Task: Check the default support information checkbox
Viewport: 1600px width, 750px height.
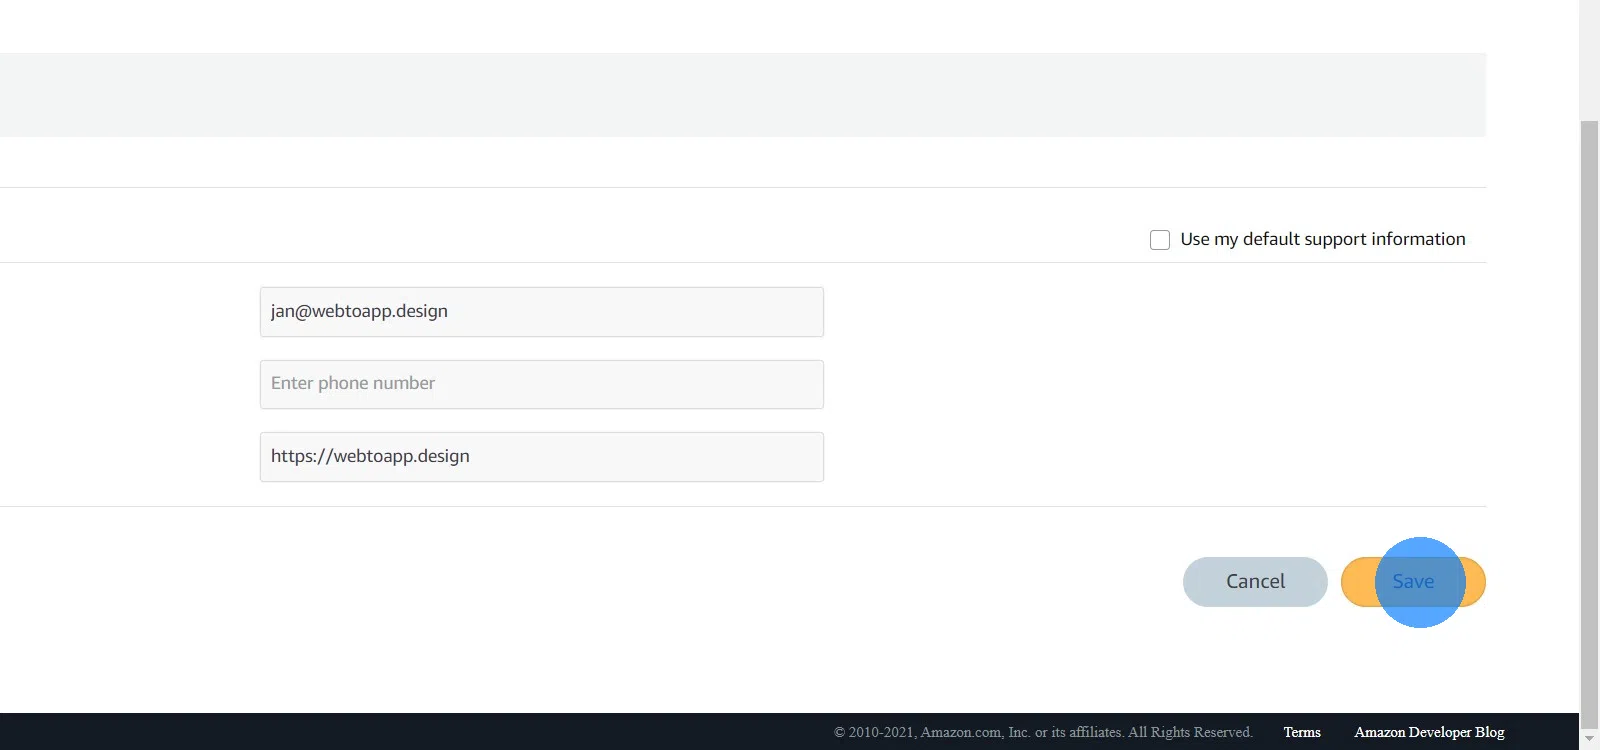Action: (1160, 240)
